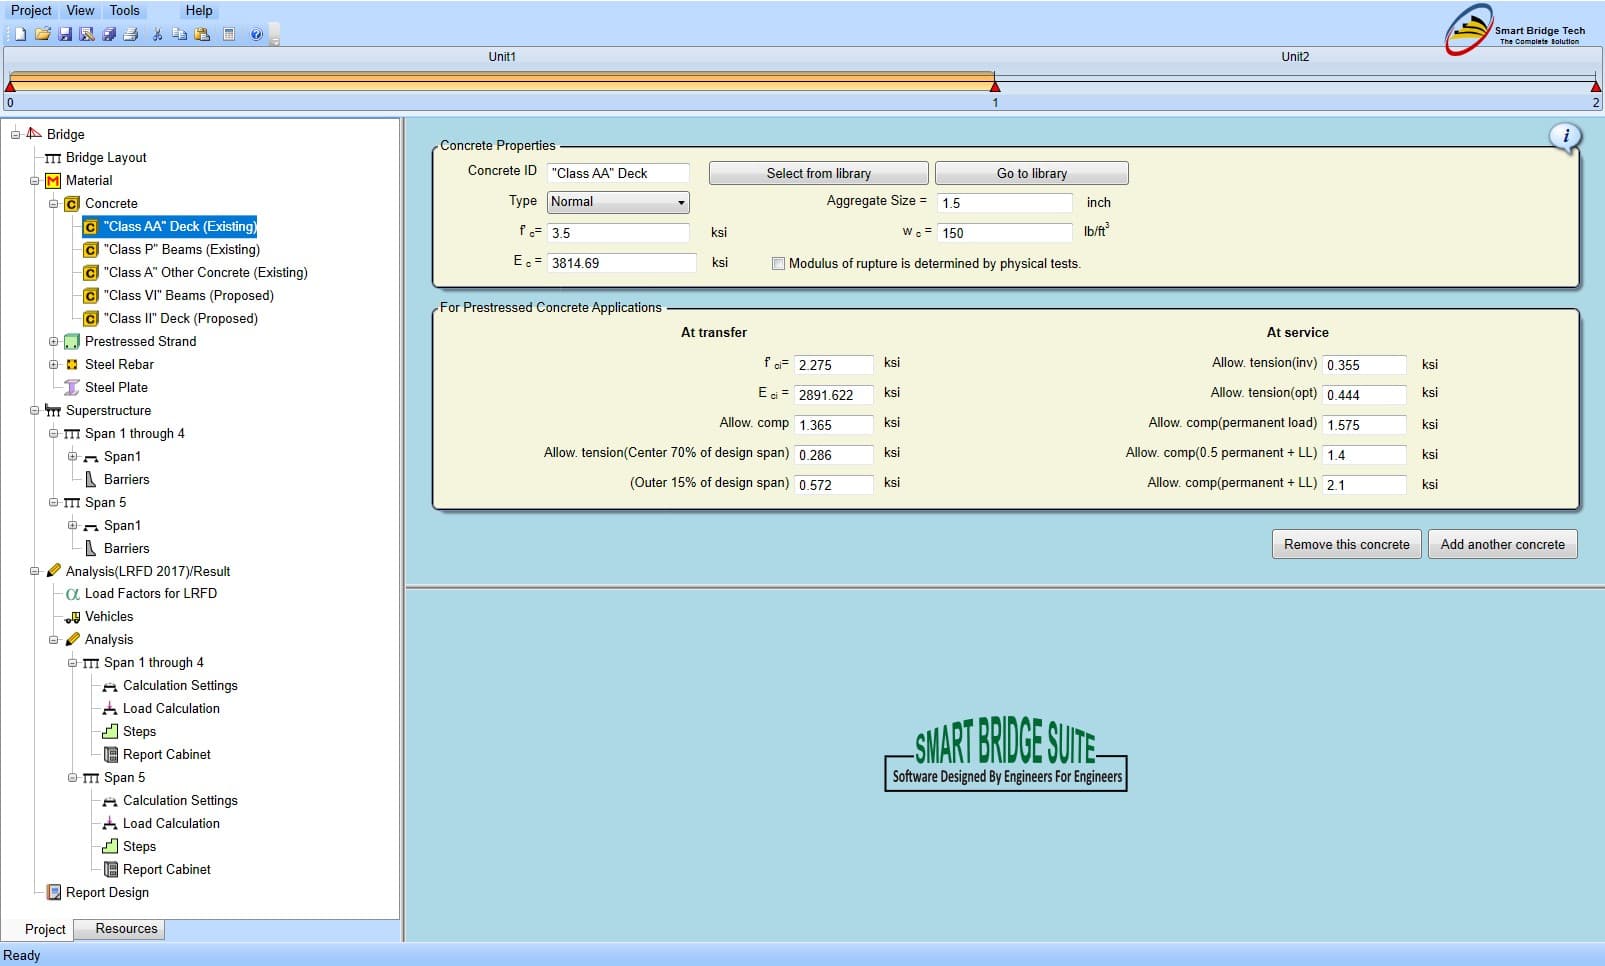
Task: Open the concrete Type dropdown
Action: point(618,202)
